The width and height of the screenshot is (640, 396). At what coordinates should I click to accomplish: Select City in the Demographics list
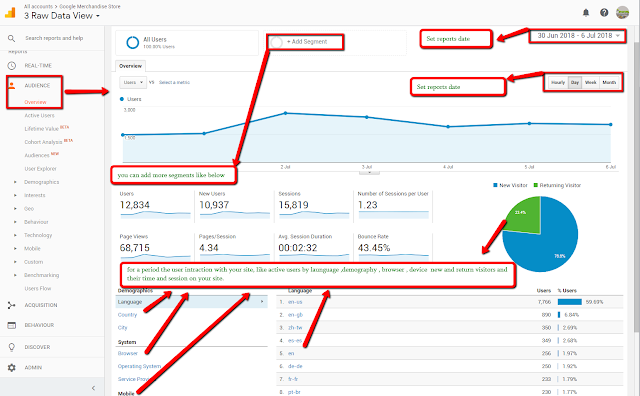point(122,328)
